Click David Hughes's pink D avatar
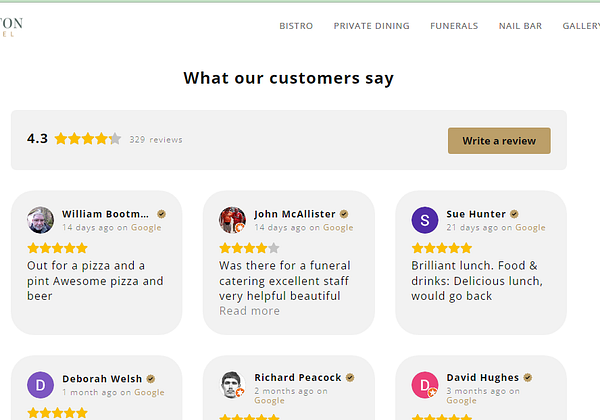The image size is (600, 420). (425, 385)
